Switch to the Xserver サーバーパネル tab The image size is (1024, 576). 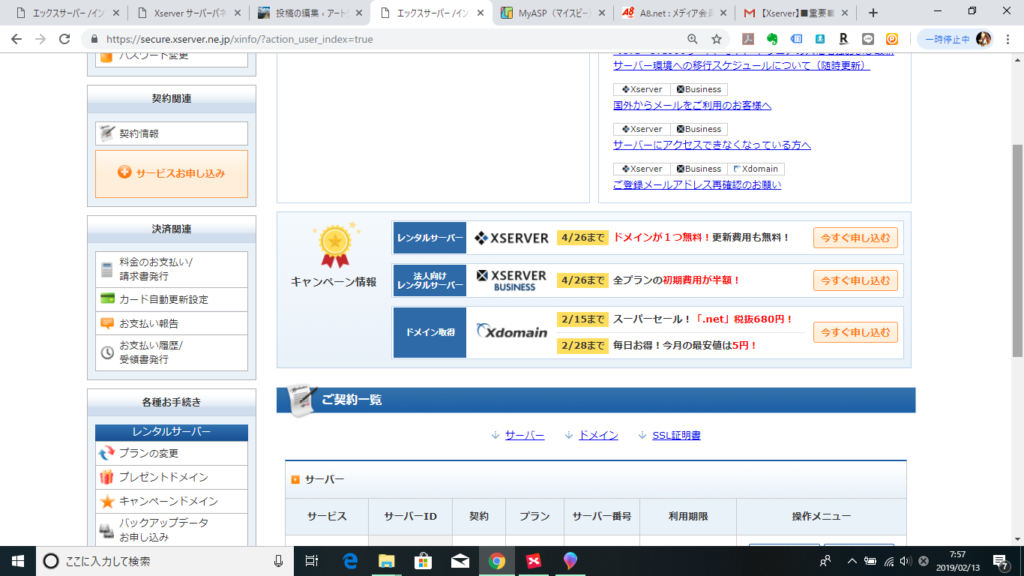[189, 13]
